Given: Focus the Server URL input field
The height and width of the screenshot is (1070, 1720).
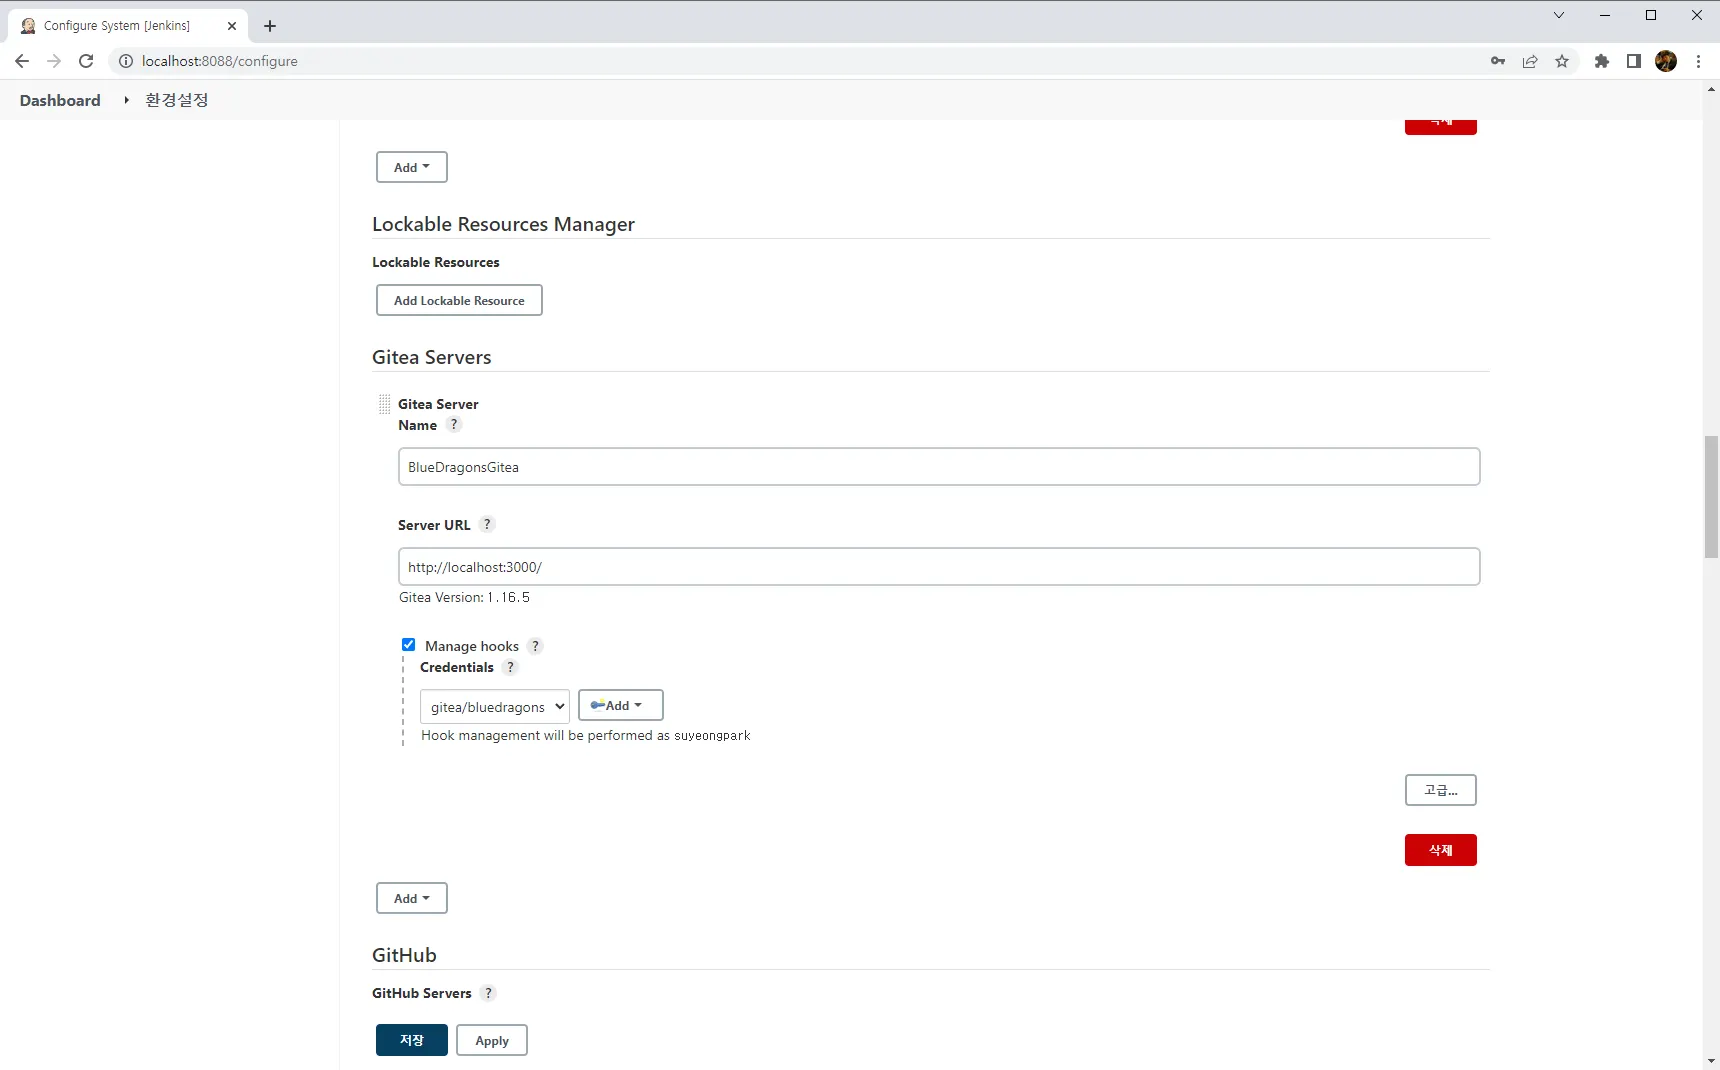Looking at the screenshot, I should coord(939,567).
